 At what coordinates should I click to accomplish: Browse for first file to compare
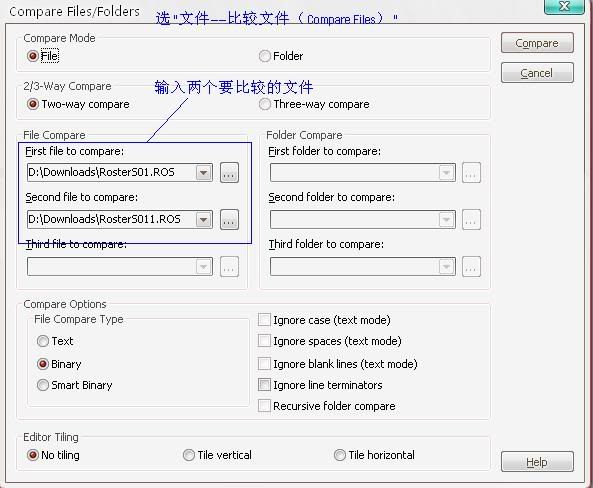point(229,173)
